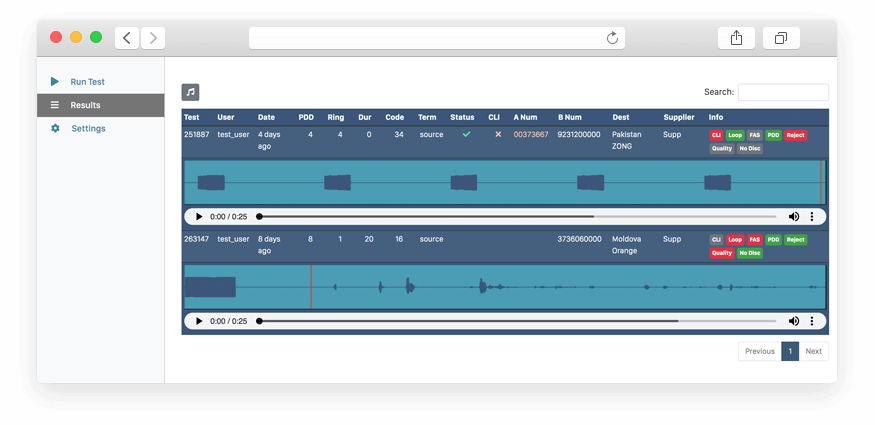Screen dimensions: 875x425
Task: Open the Run Test page
Action: pos(87,82)
